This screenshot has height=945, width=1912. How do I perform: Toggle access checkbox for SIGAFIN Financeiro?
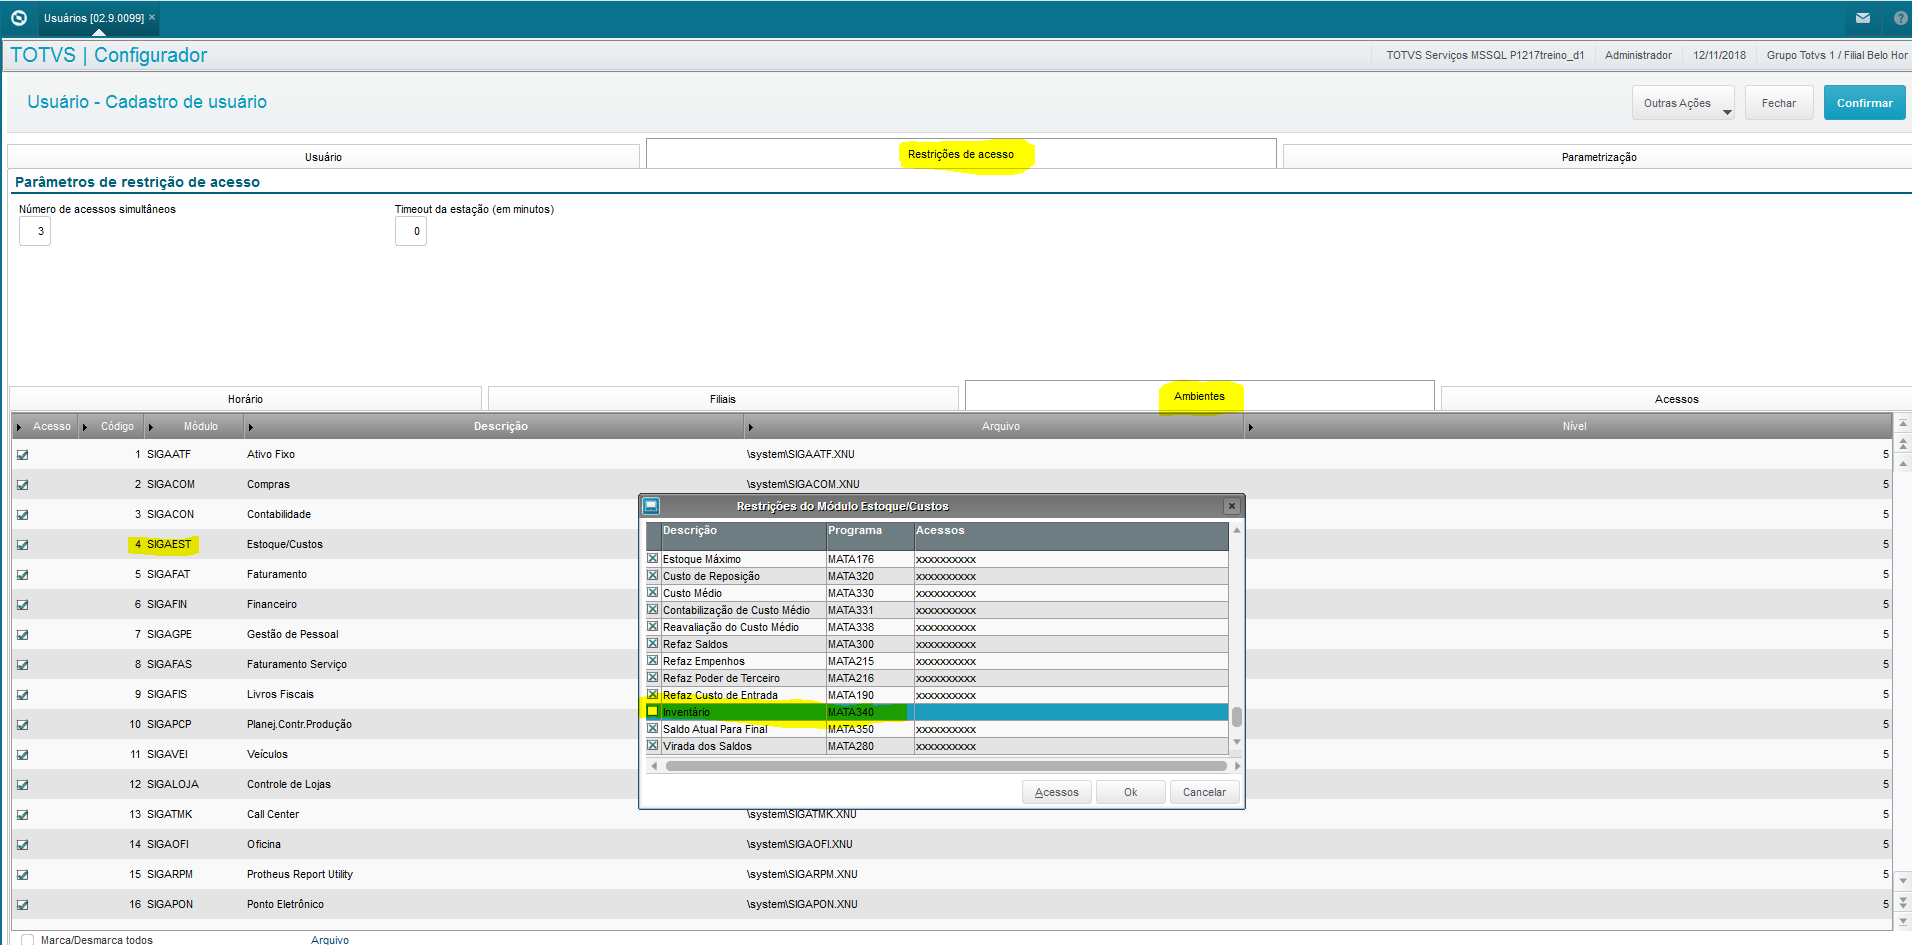point(22,605)
